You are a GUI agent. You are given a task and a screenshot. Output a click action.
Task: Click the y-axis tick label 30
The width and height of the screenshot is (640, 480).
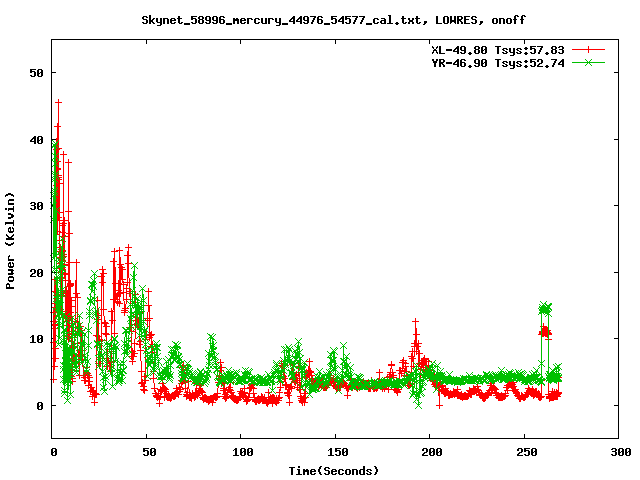(x=36, y=206)
